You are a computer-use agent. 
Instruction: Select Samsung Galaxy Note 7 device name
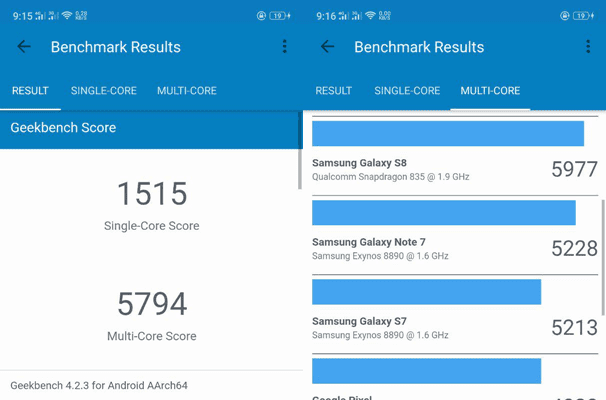tap(369, 242)
